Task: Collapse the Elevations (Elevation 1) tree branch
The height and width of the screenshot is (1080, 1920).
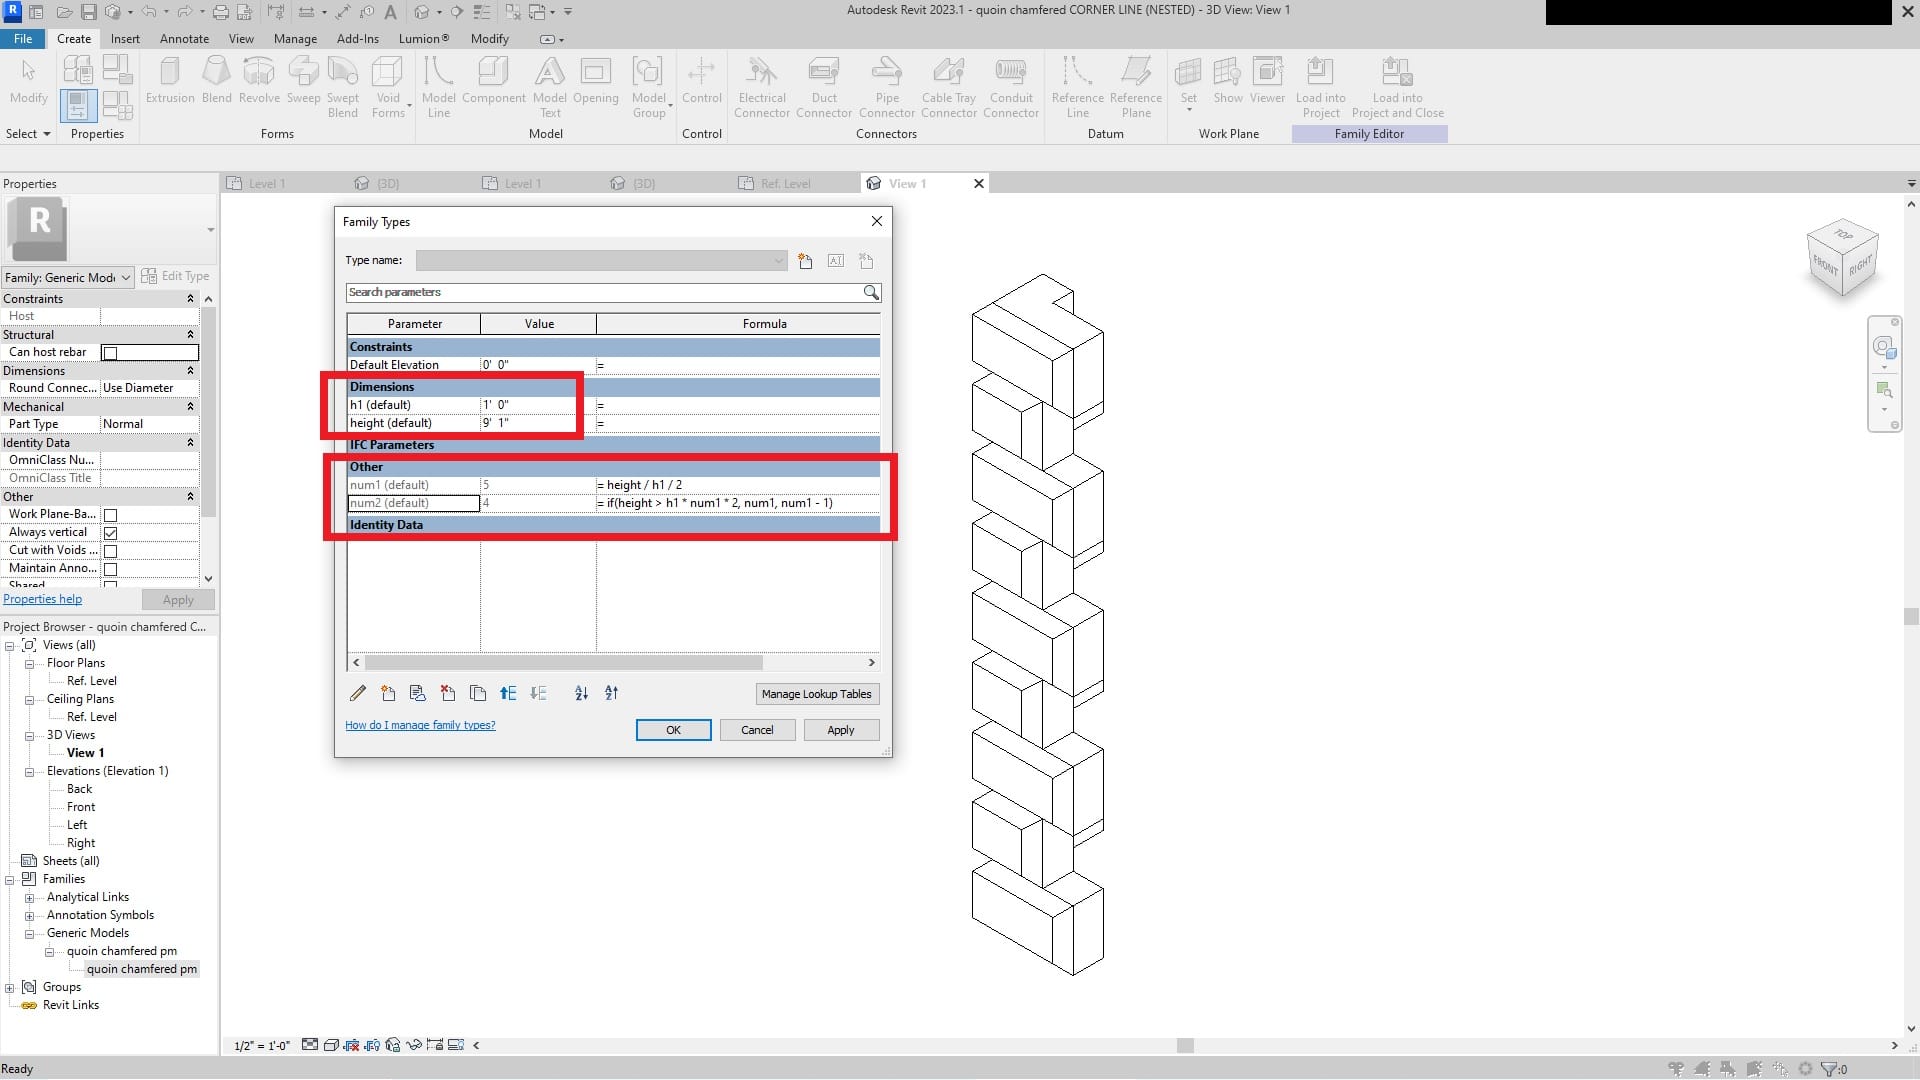Action: (30, 771)
